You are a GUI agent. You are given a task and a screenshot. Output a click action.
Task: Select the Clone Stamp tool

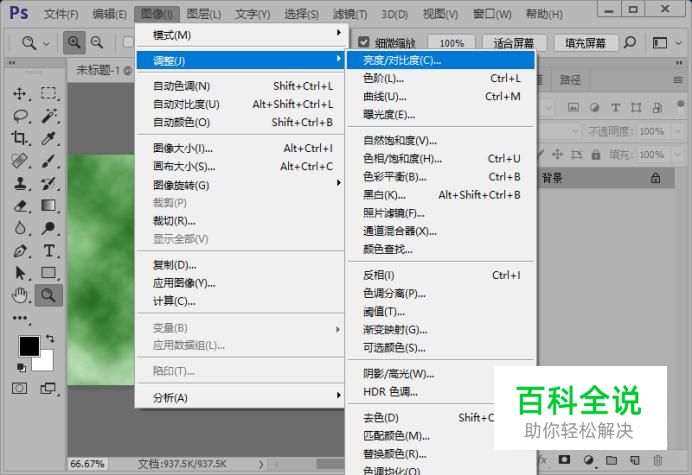tap(19, 183)
